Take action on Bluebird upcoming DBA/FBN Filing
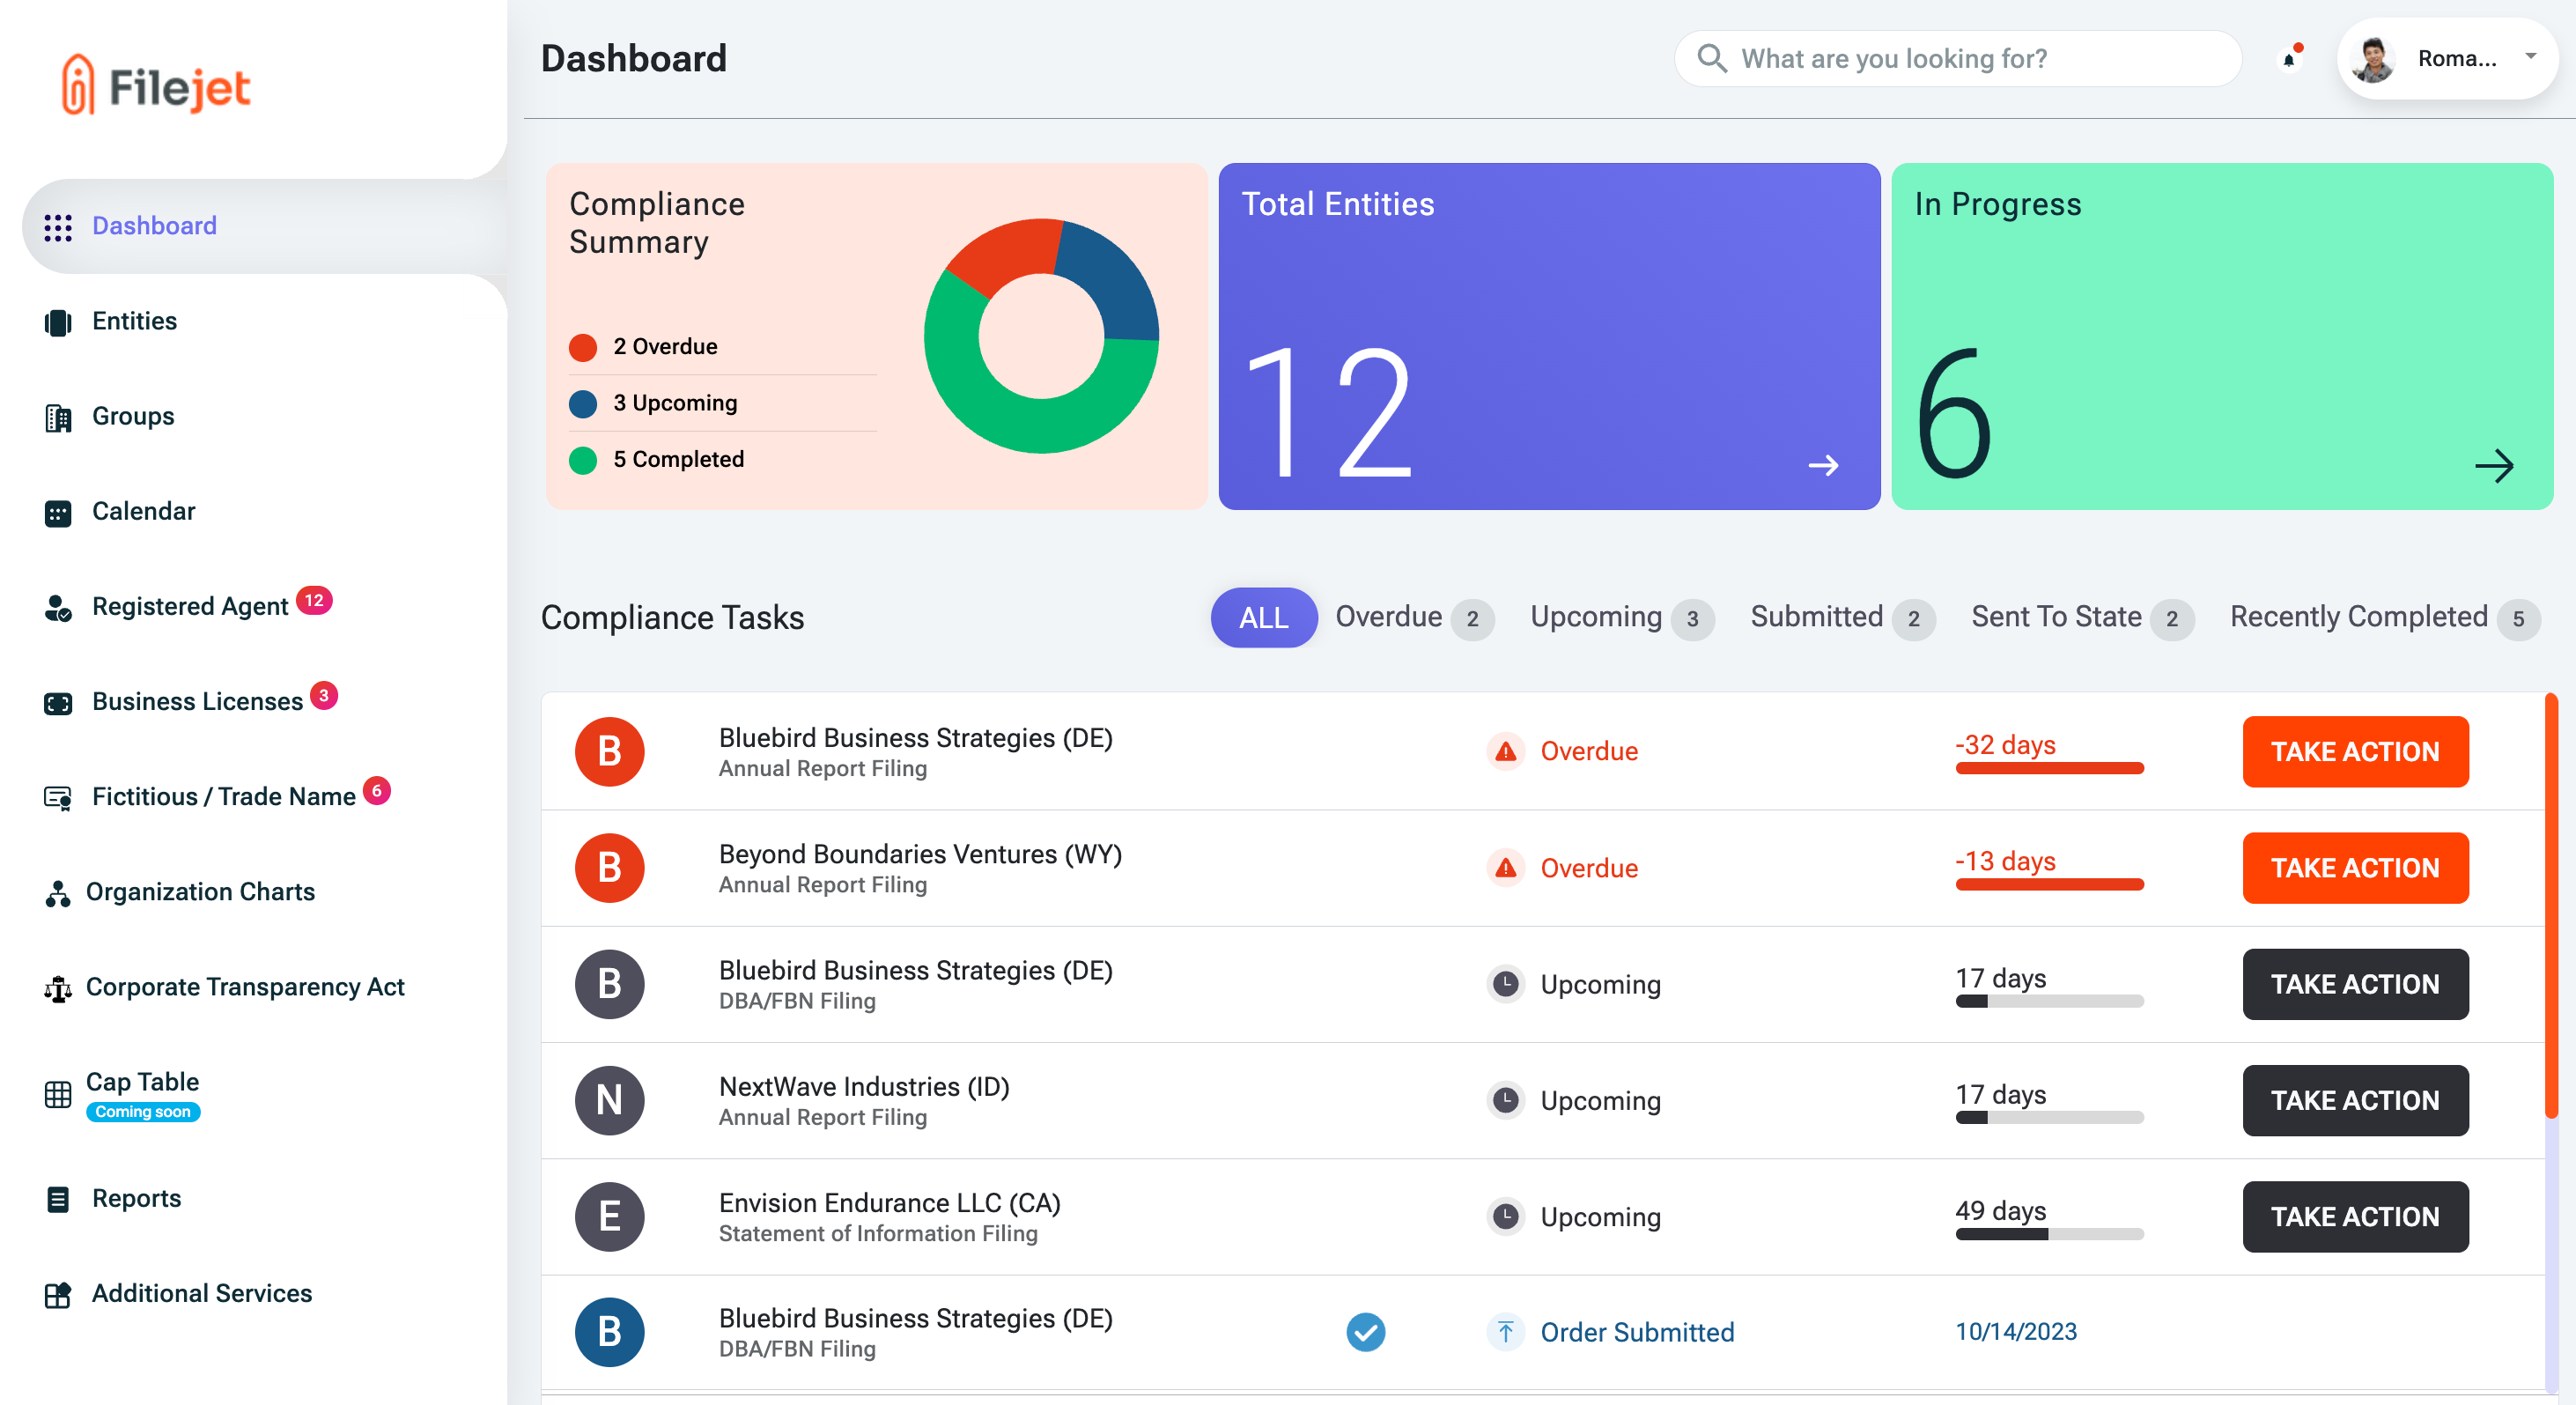This screenshot has height=1405, width=2576. click(x=2355, y=984)
